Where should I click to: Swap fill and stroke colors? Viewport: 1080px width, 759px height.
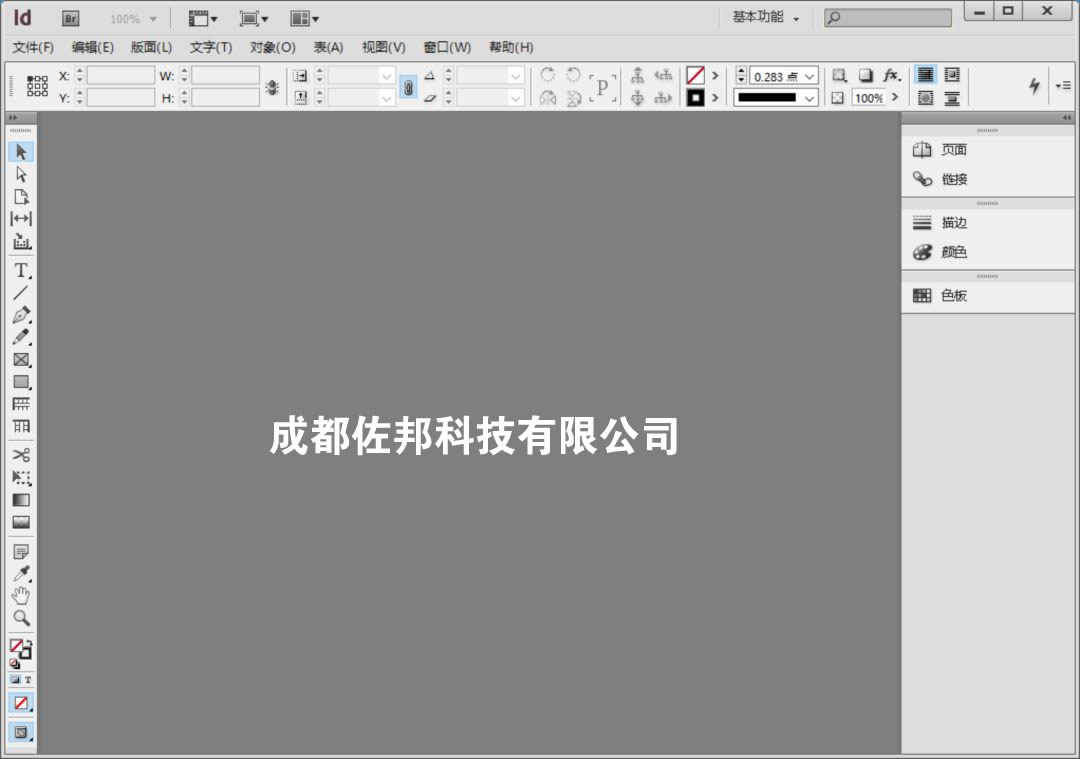(30, 641)
